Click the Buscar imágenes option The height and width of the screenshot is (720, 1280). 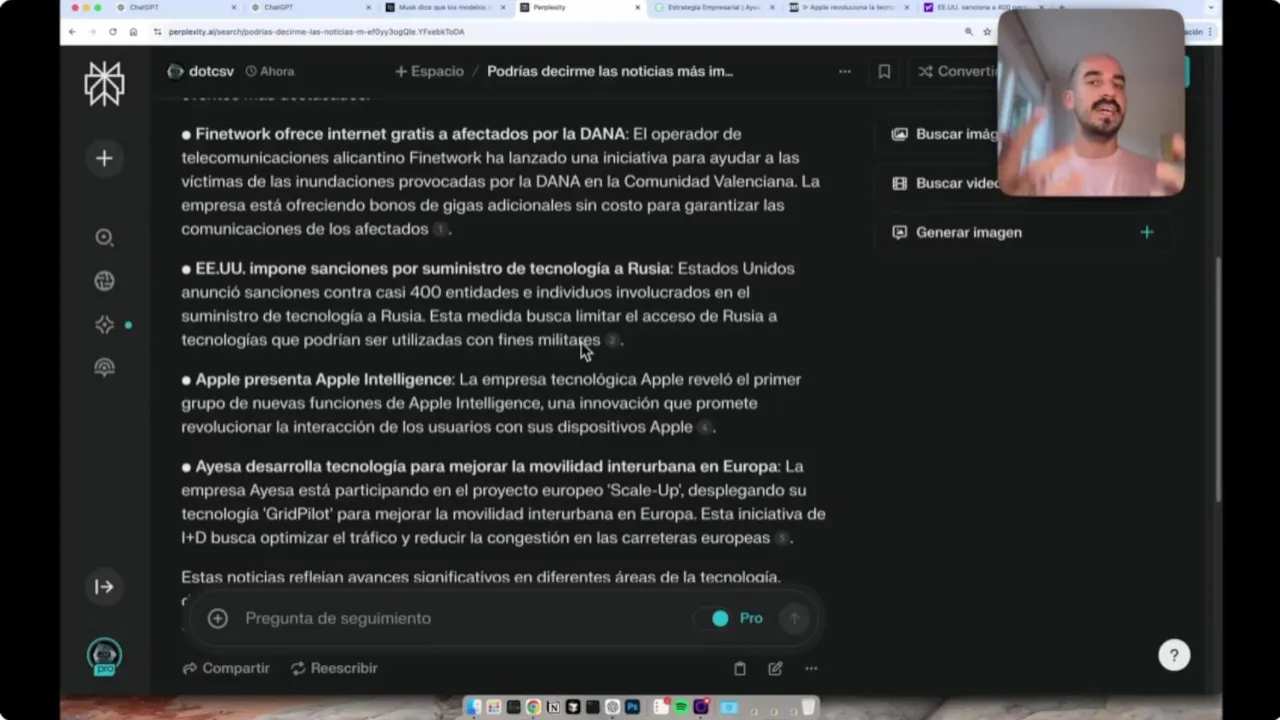pos(944,134)
